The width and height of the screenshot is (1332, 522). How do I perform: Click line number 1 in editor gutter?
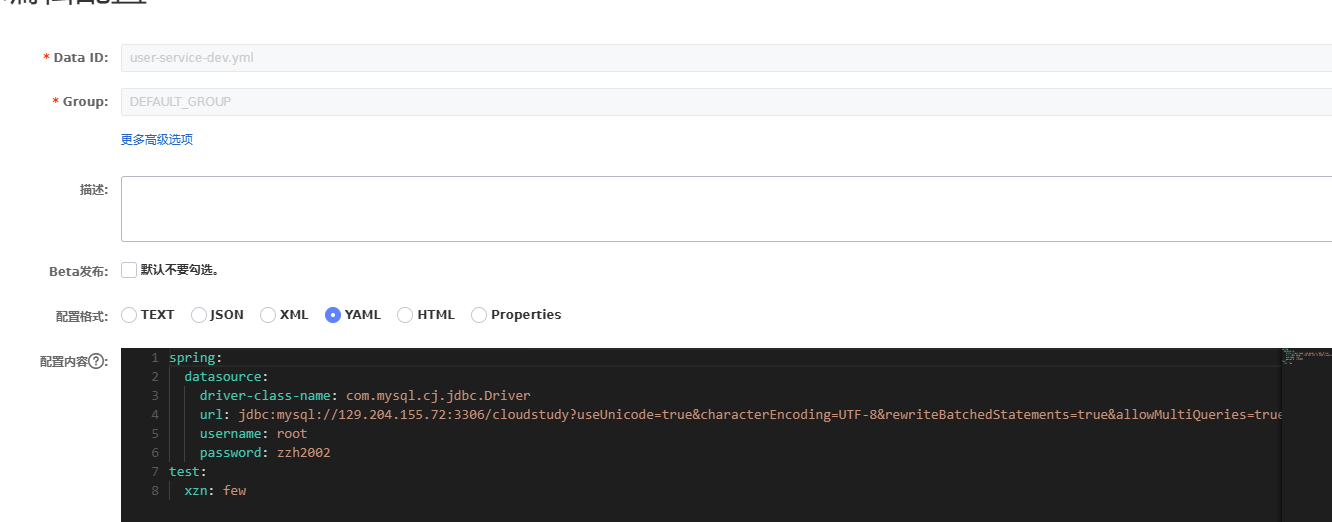pyautogui.click(x=155, y=358)
